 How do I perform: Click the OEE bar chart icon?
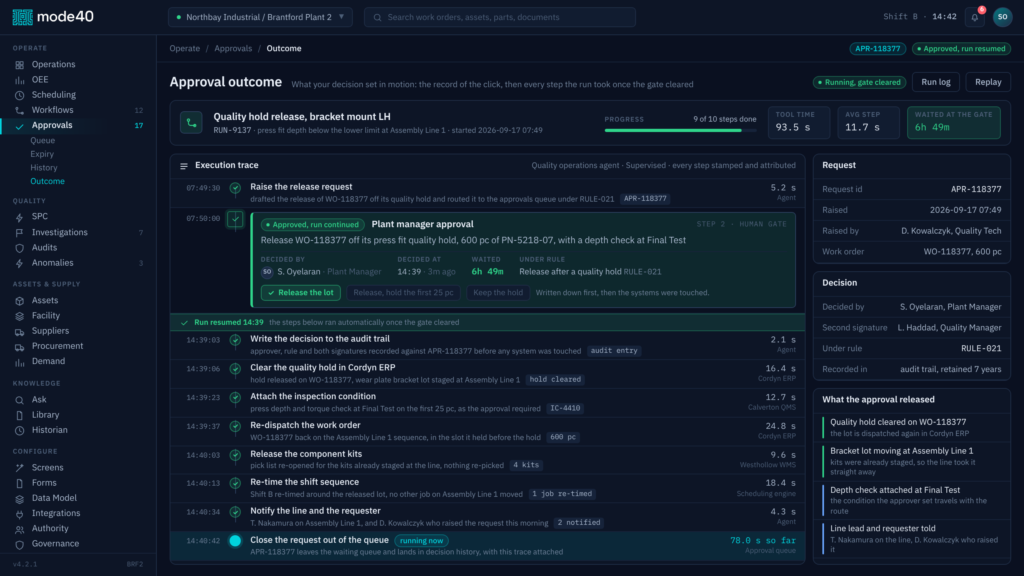(20, 80)
